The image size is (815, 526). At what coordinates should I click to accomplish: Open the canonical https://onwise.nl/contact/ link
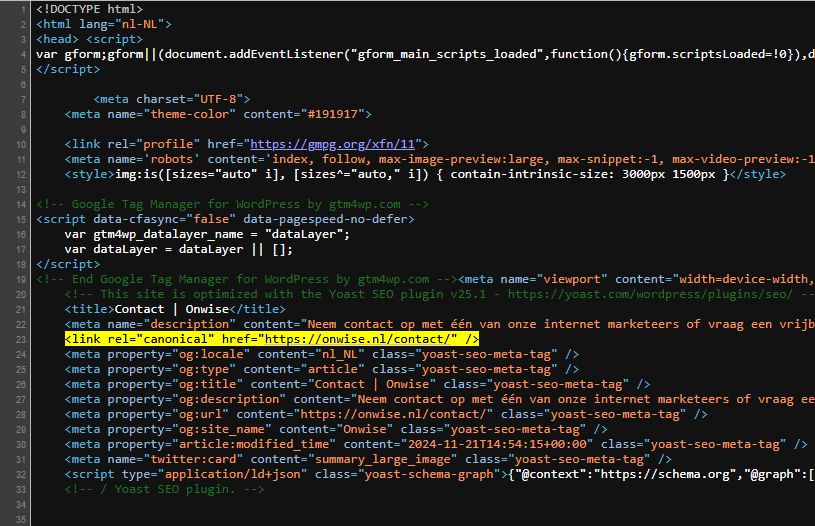point(358,339)
